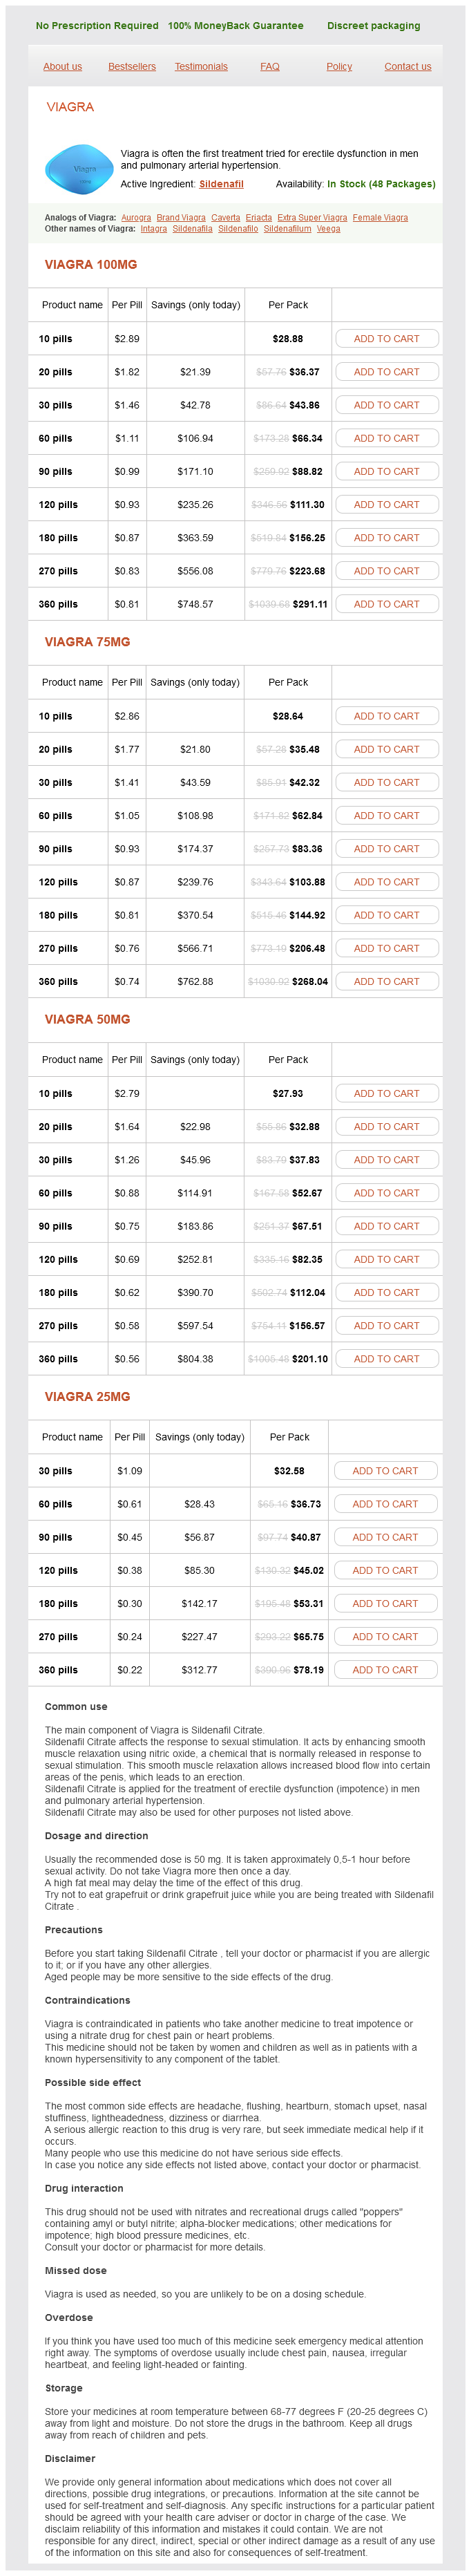Open the About us menu link

pyautogui.click(x=62, y=67)
